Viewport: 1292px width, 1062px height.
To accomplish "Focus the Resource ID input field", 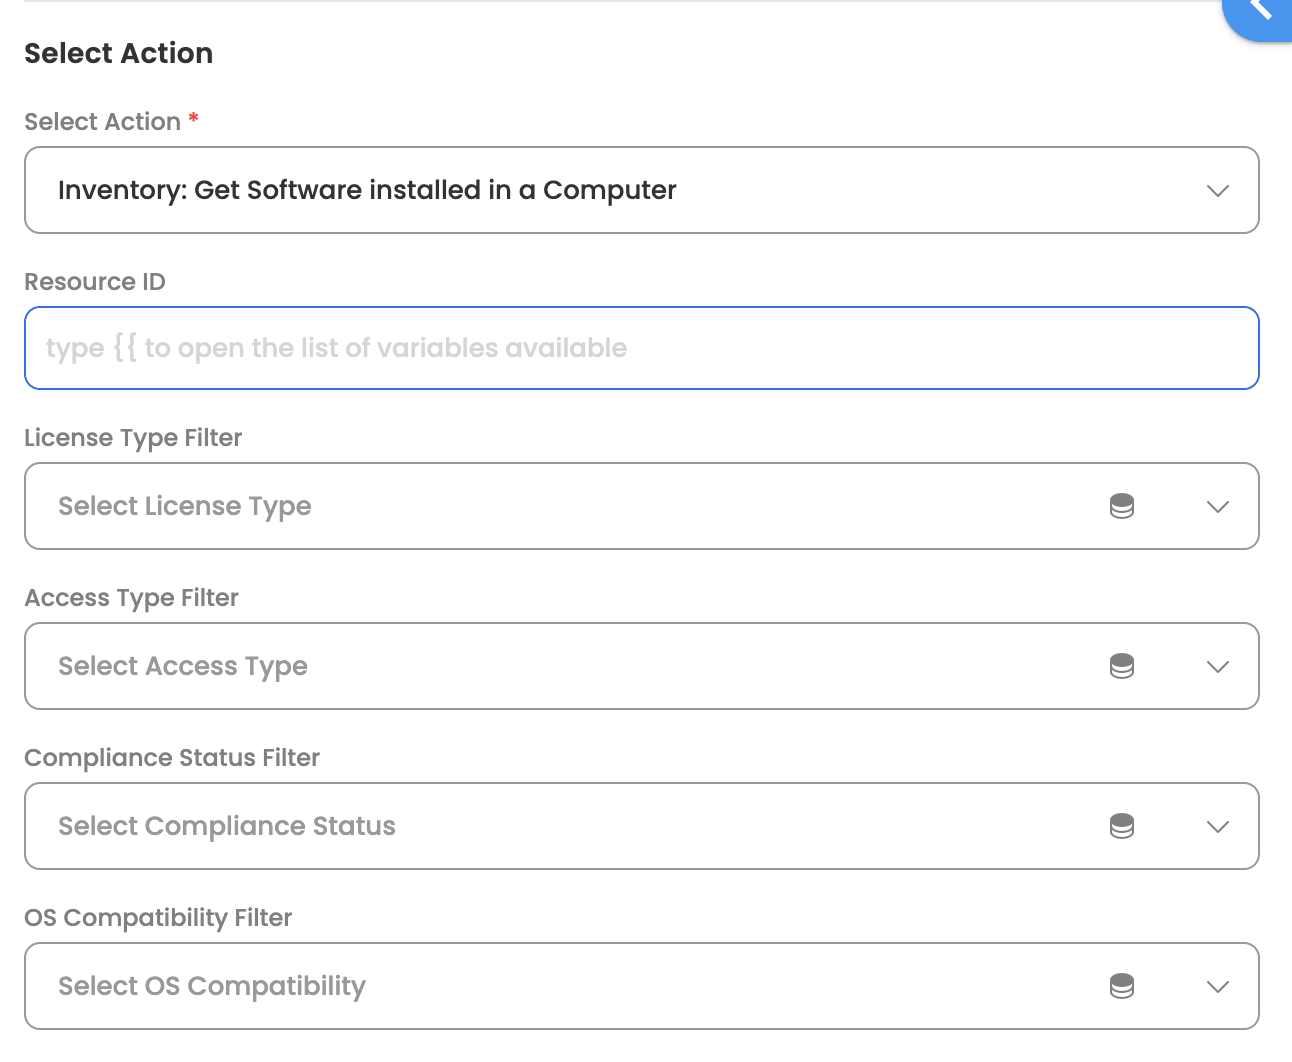I will (x=640, y=348).
